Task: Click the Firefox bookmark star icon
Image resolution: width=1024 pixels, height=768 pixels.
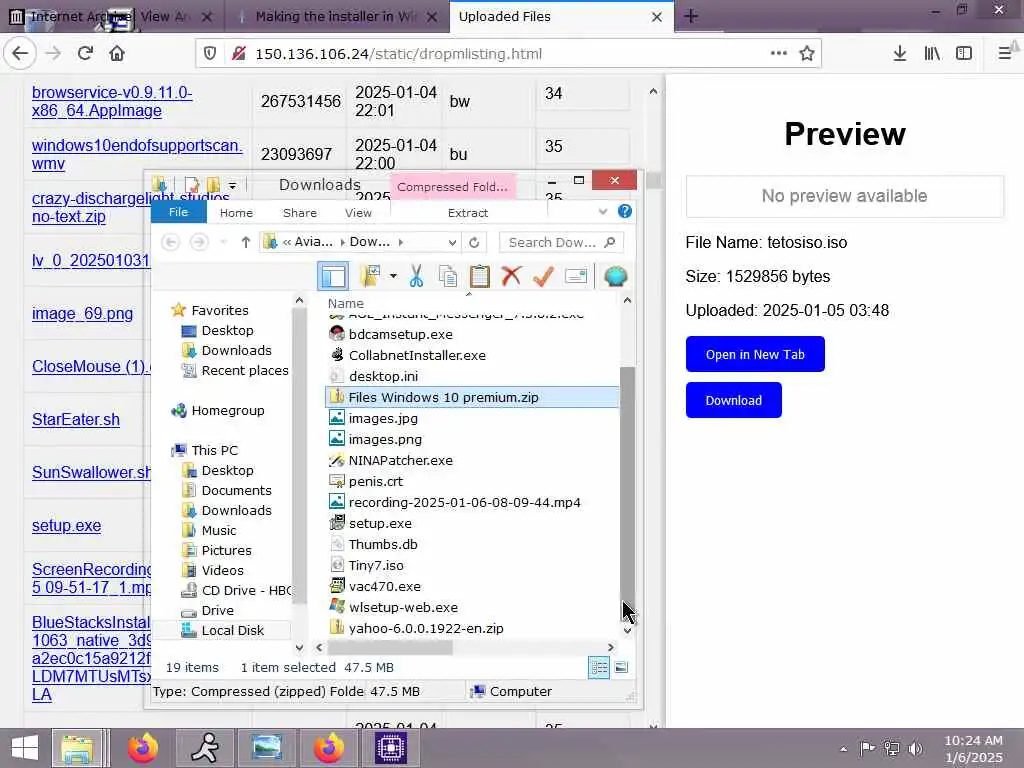Action: point(807,54)
